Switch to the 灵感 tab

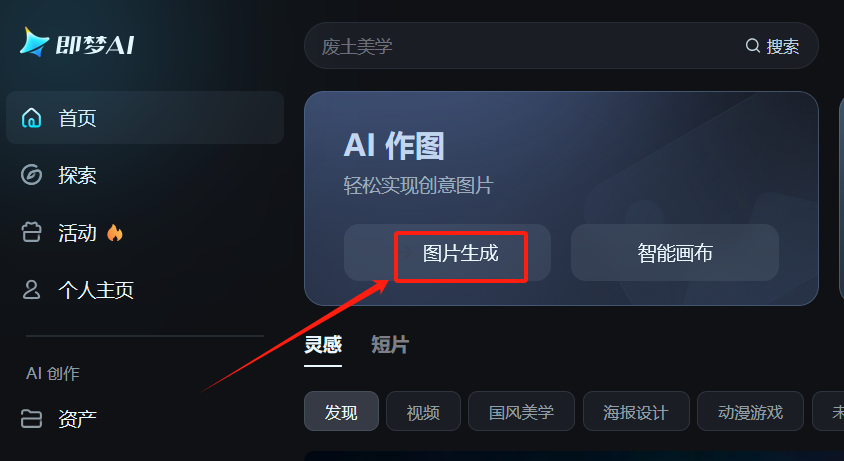(323, 345)
